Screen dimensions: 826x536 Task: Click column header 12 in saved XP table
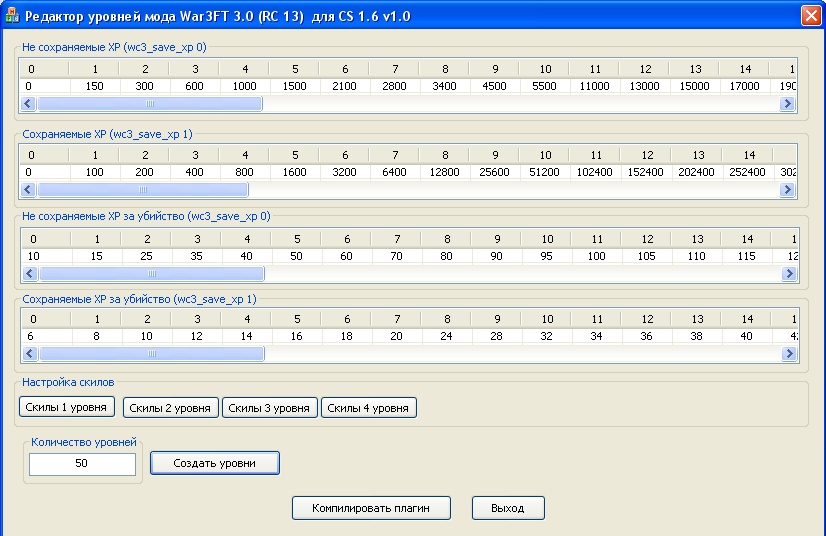647,155
